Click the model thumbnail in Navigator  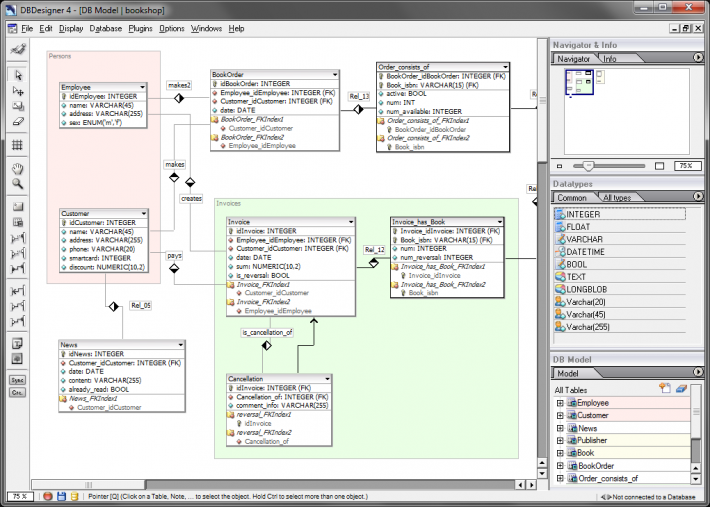coord(580,82)
